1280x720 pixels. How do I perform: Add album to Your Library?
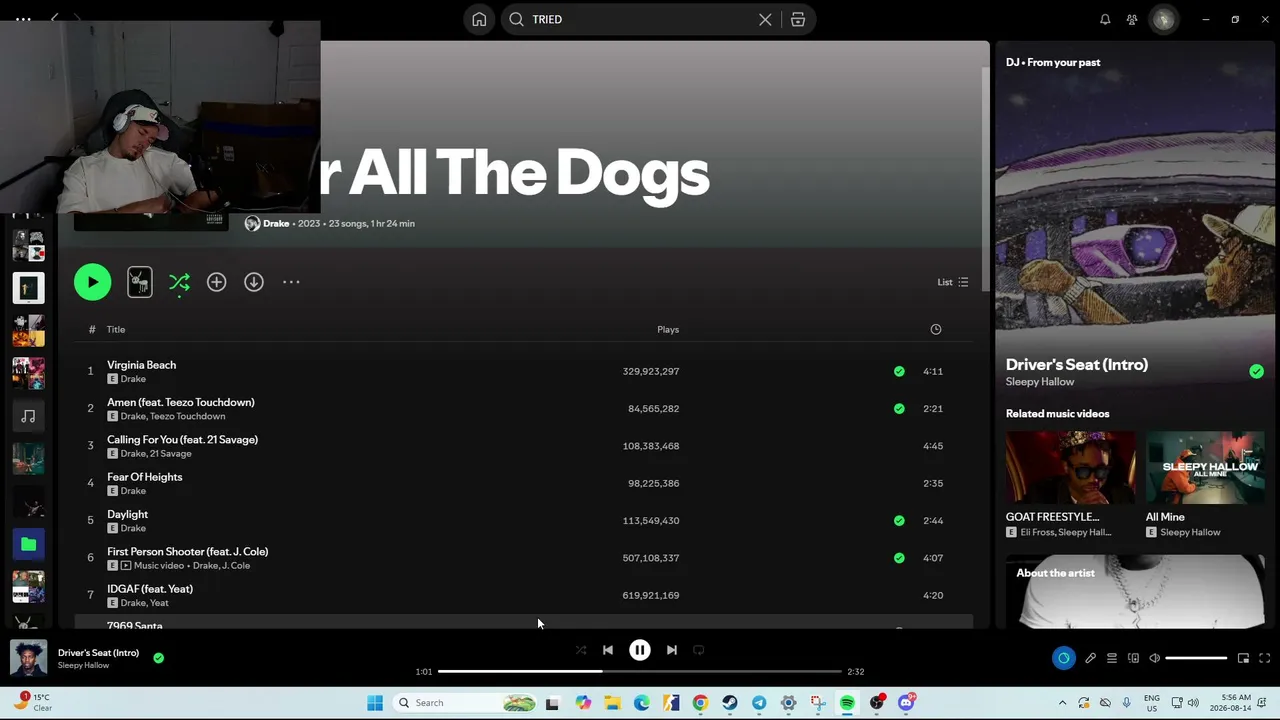click(216, 282)
